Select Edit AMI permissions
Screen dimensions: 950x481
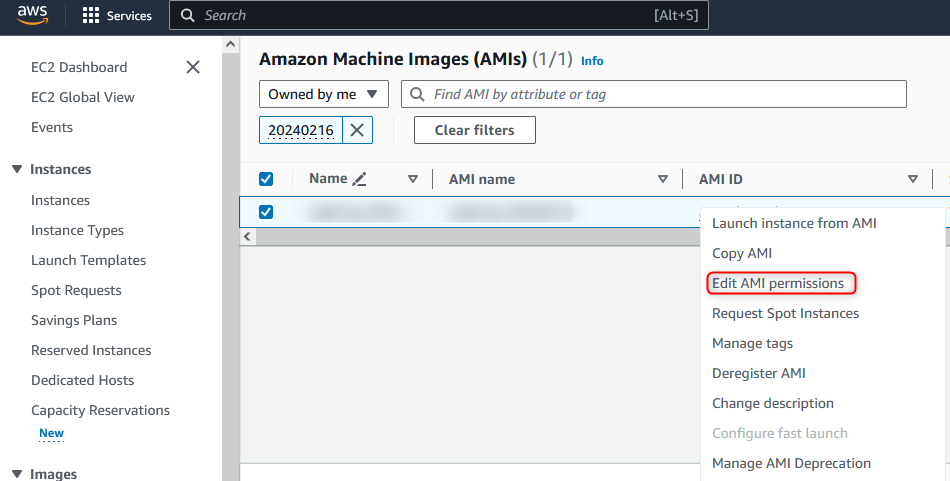(x=778, y=284)
